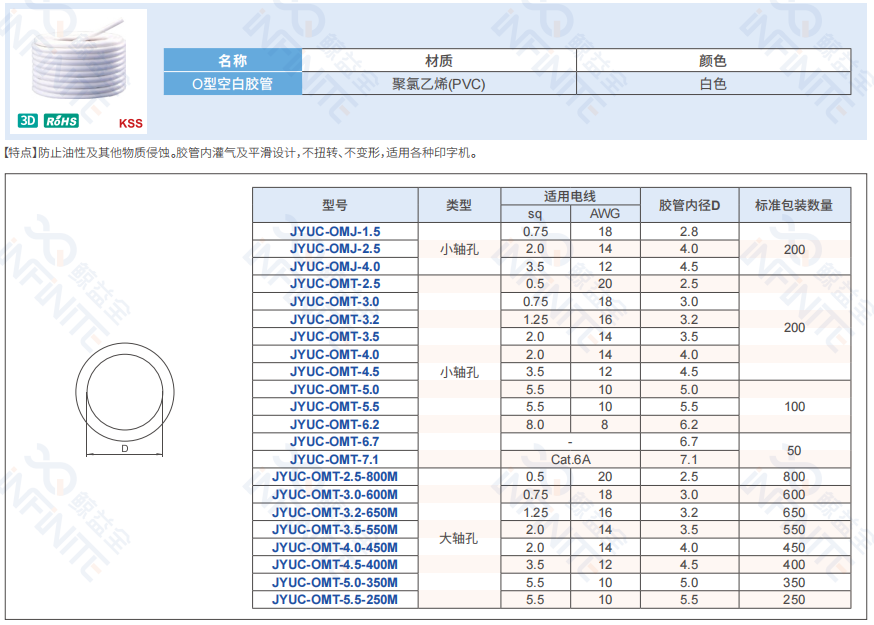Select model JYUC-OMT-7.1
874x625 pixels.
[335, 460]
